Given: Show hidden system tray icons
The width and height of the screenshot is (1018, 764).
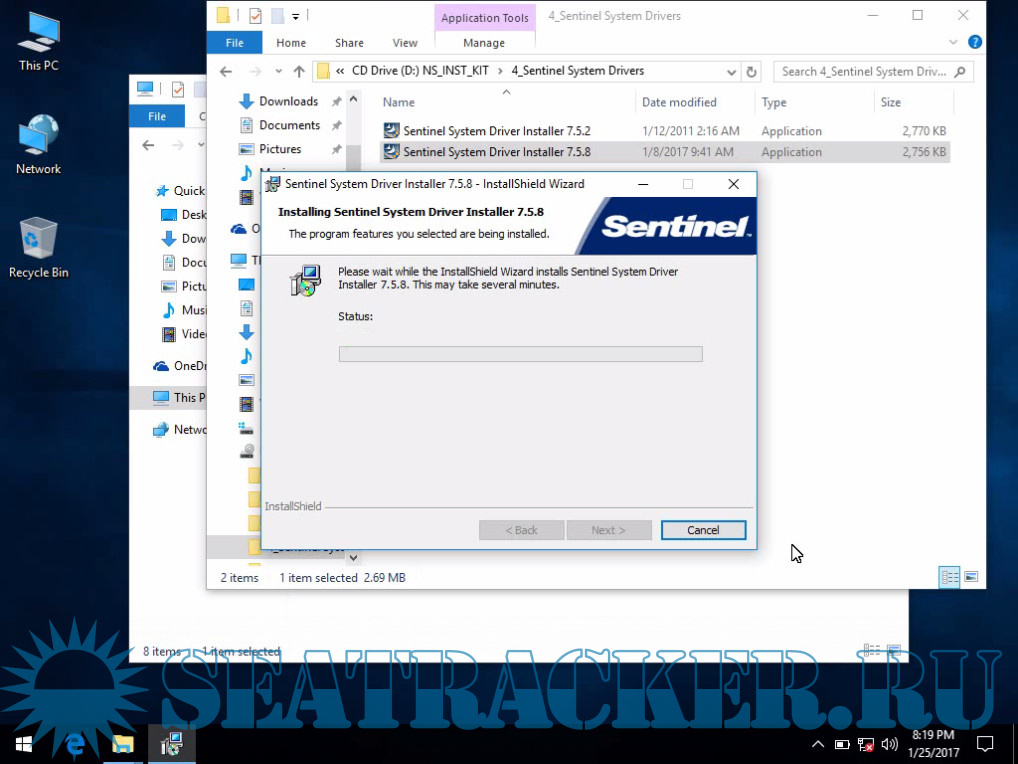Looking at the screenshot, I should point(817,744).
